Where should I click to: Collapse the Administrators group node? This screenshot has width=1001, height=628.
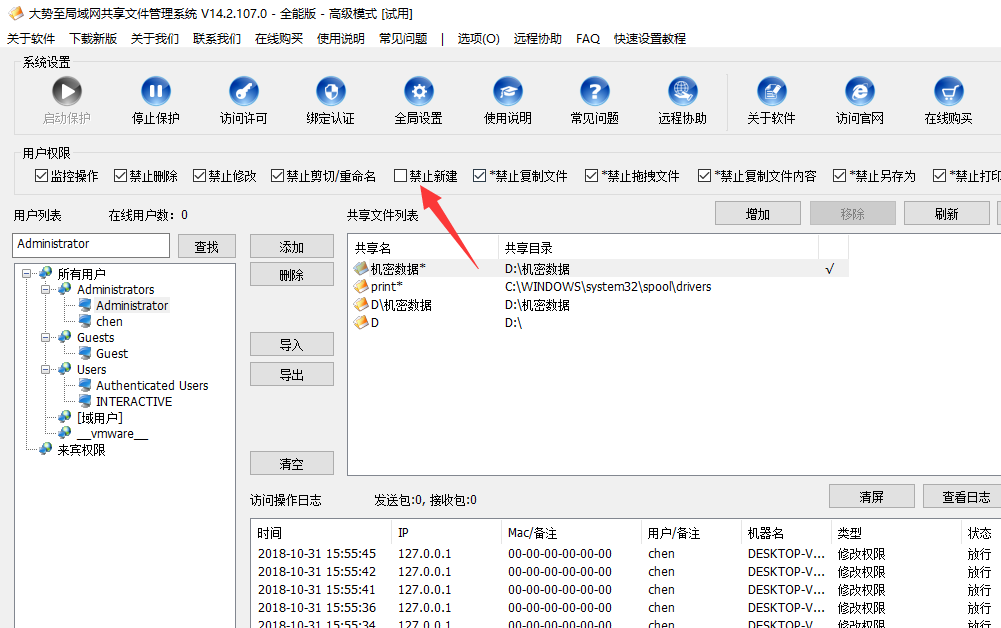coord(46,289)
